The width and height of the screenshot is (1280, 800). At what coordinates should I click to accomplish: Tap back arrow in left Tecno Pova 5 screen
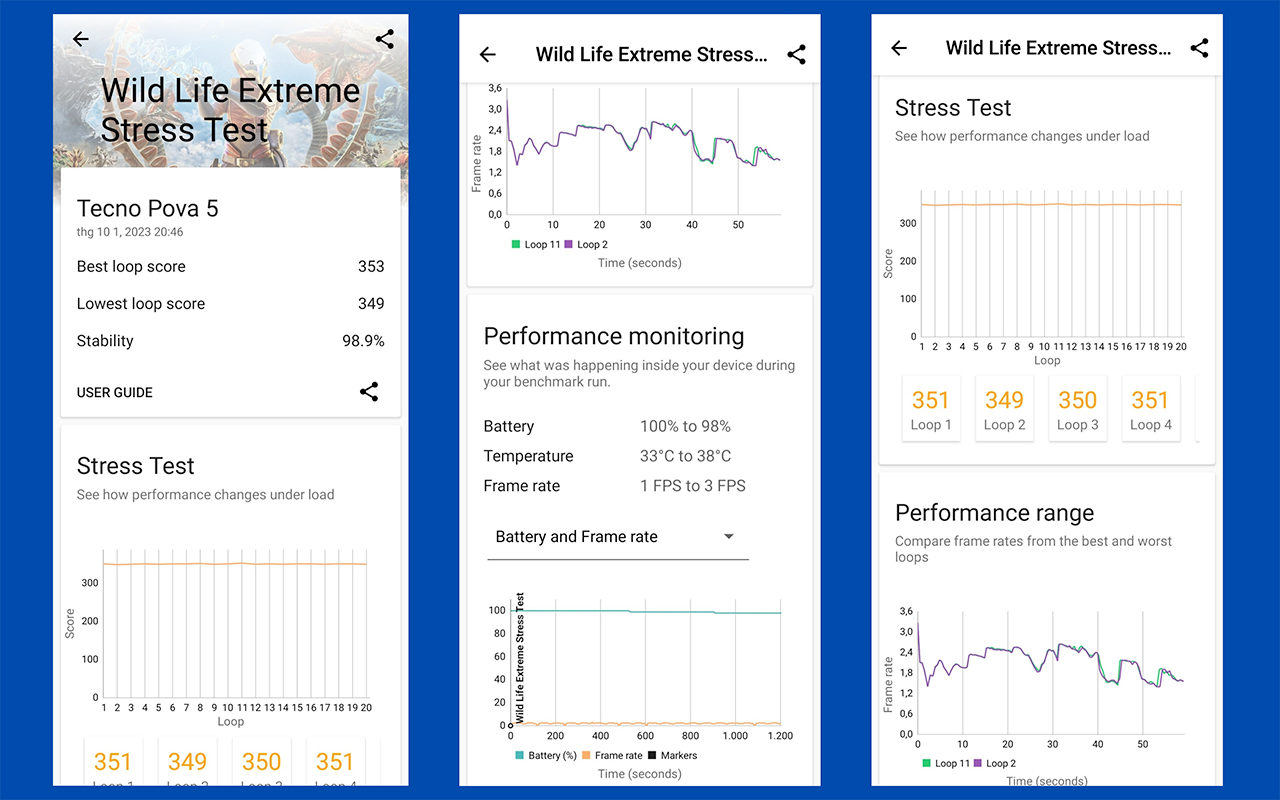point(81,39)
